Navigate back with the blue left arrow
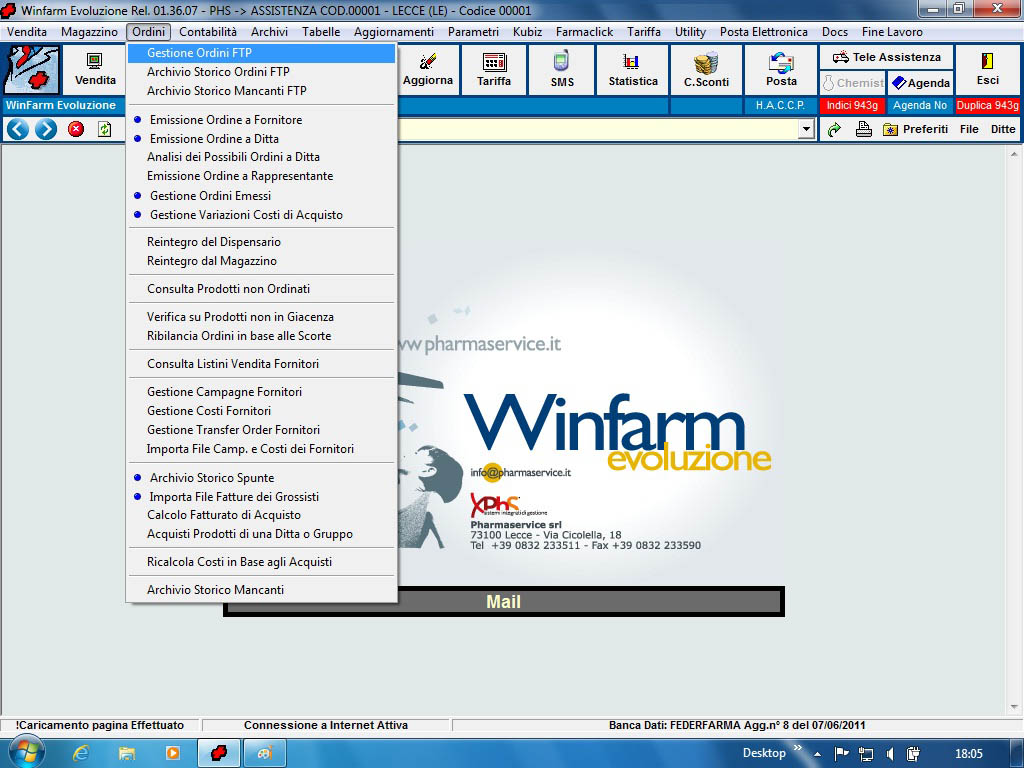The height and width of the screenshot is (768, 1024). tap(17, 129)
